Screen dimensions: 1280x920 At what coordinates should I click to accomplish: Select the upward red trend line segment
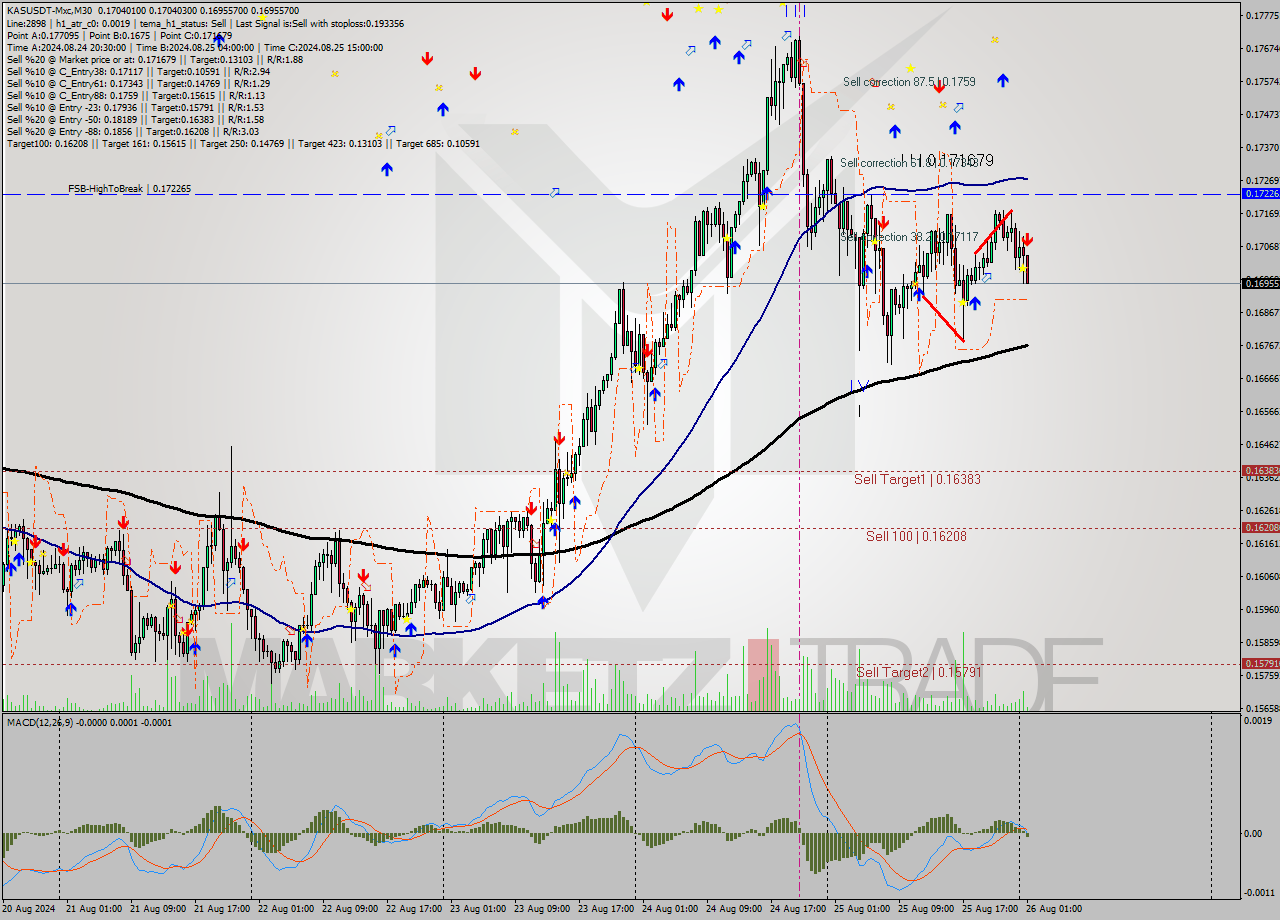(993, 231)
